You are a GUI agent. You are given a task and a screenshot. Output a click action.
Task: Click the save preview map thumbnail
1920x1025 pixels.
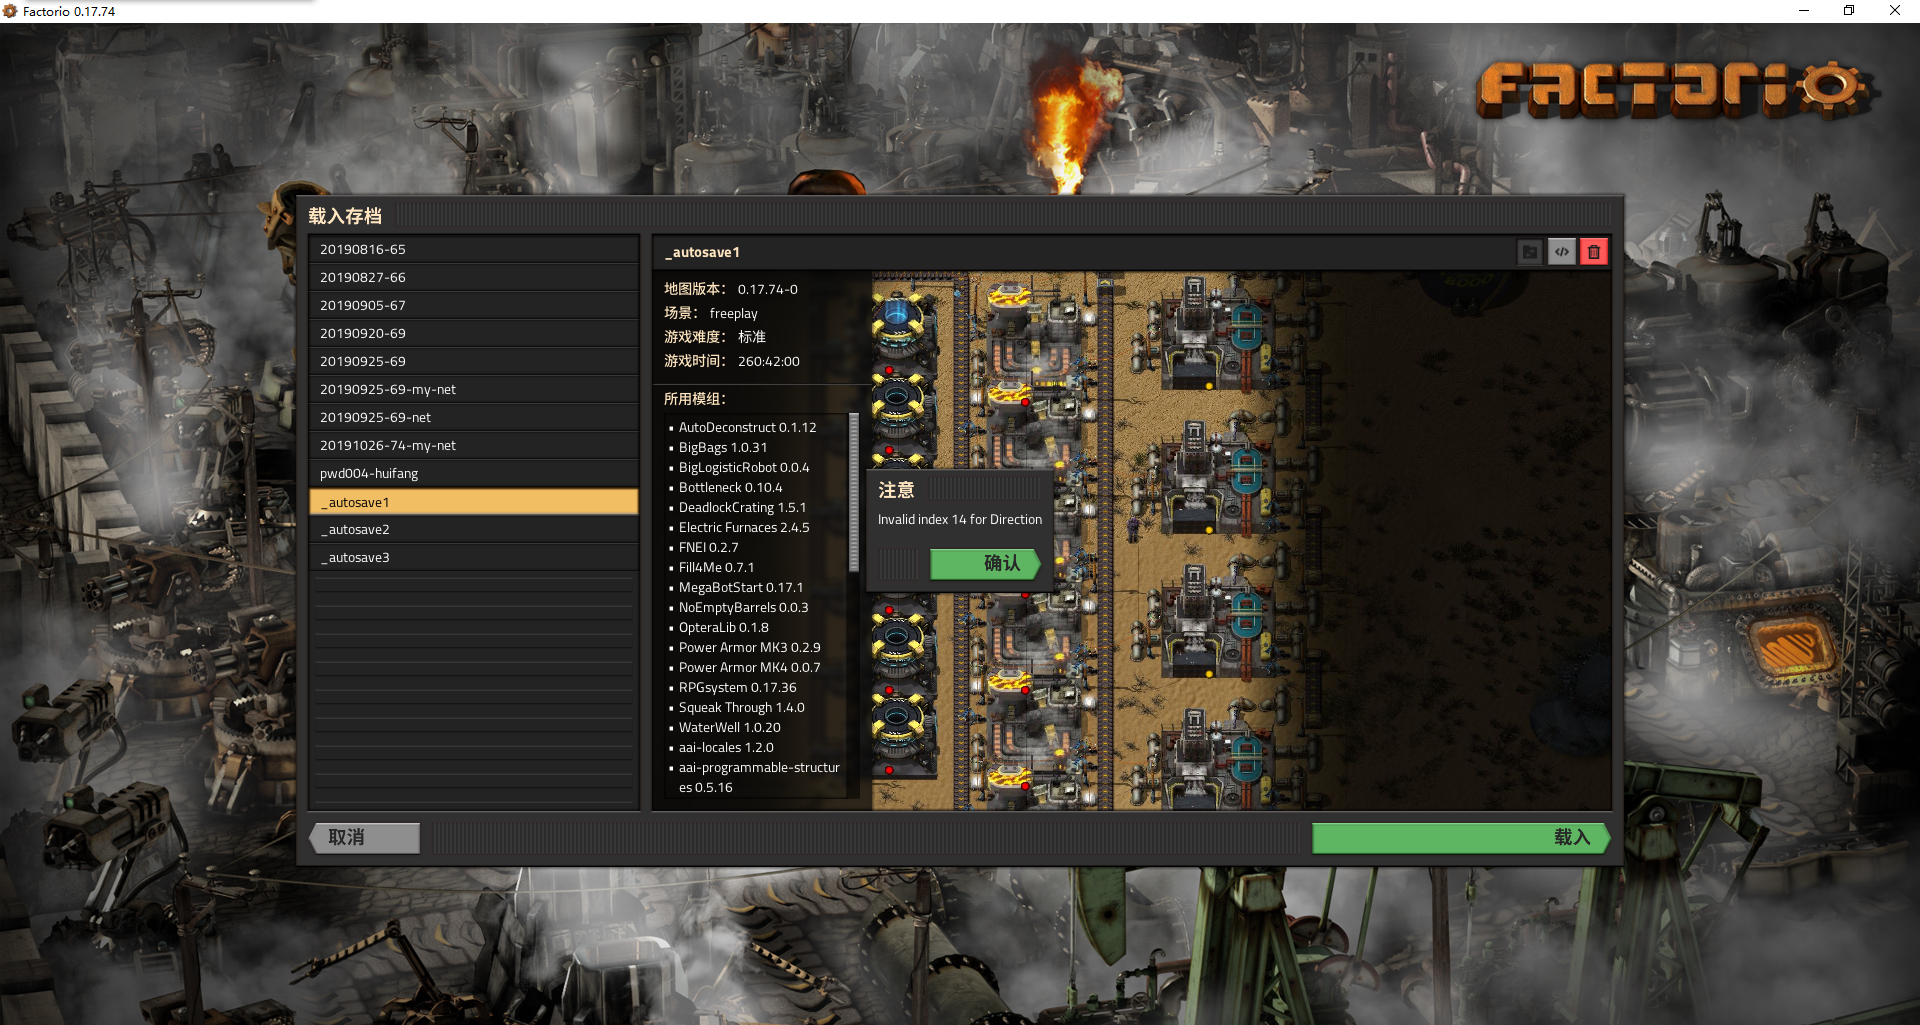pyautogui.click(x=1240, y=540)
